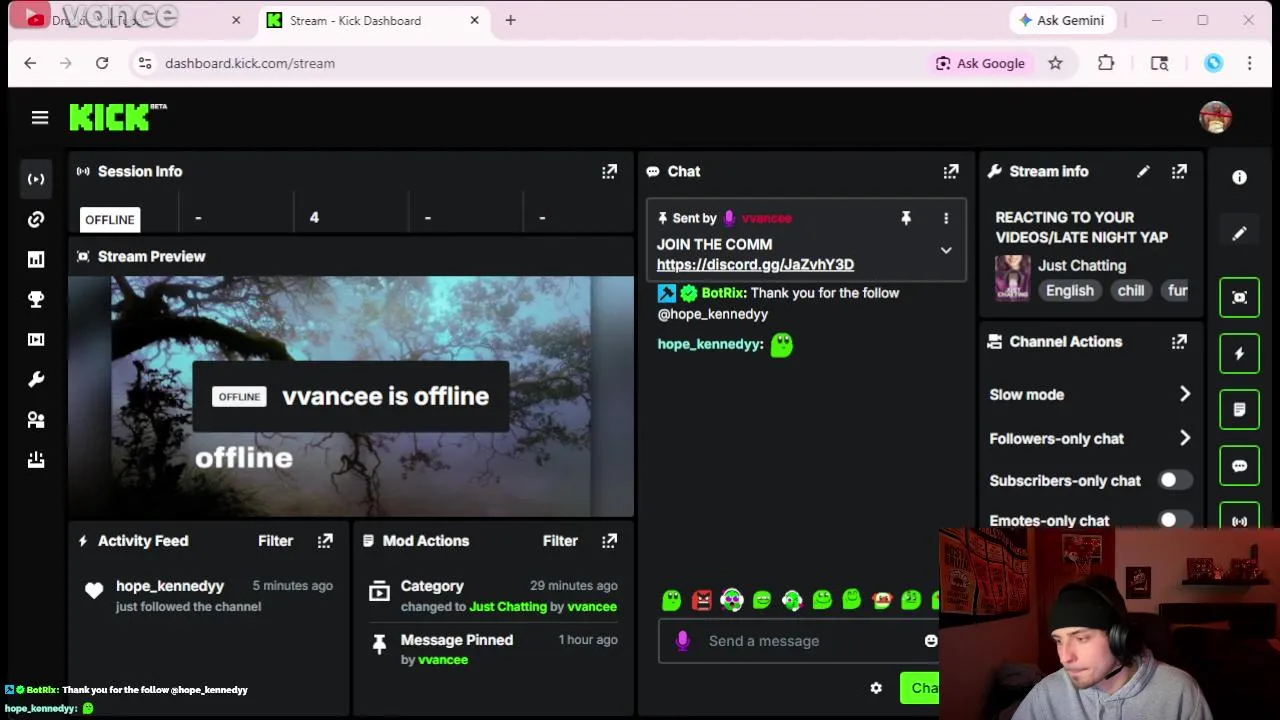Open chat settings gear icon
Viewport: 1280px width, 720px height.
[x=876, y=688]
